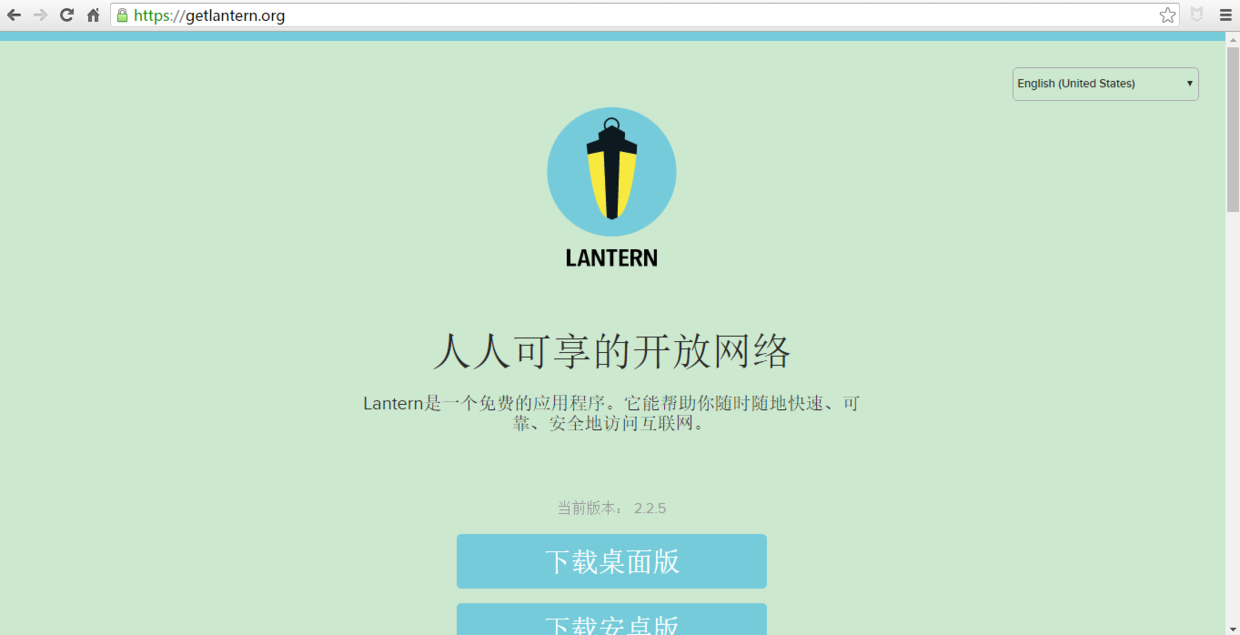Click the scrollbar up arrow

(1233, 38)
